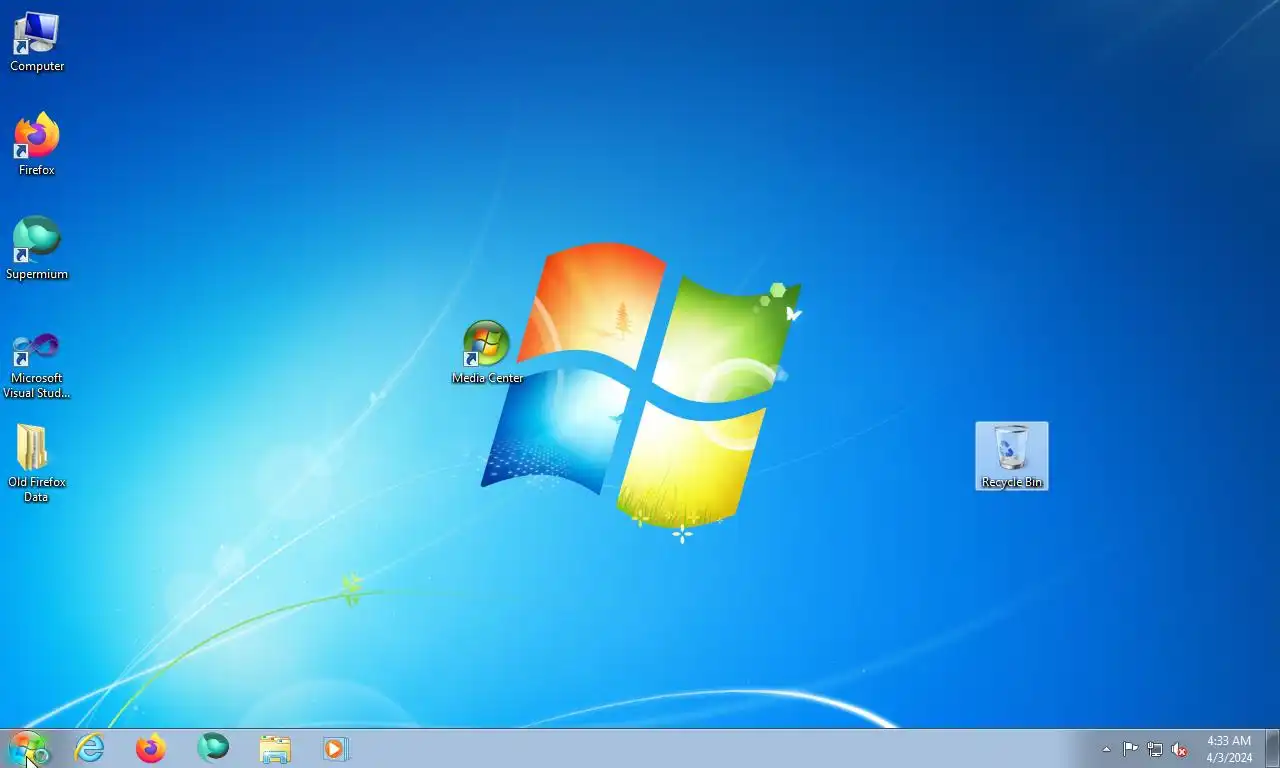Open the clock showing 4:33 AM
The image size is (1280, 768).
coord(1229,749)
